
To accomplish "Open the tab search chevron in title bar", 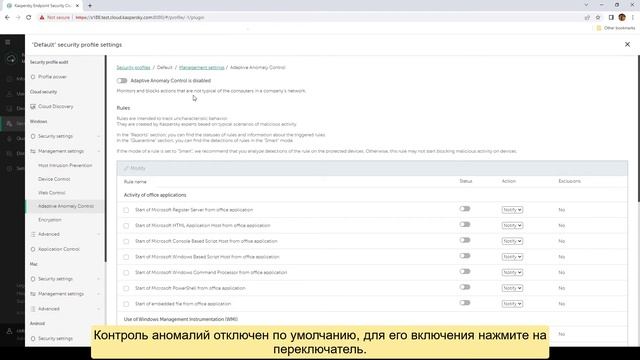I will click(x=586, y=5).
